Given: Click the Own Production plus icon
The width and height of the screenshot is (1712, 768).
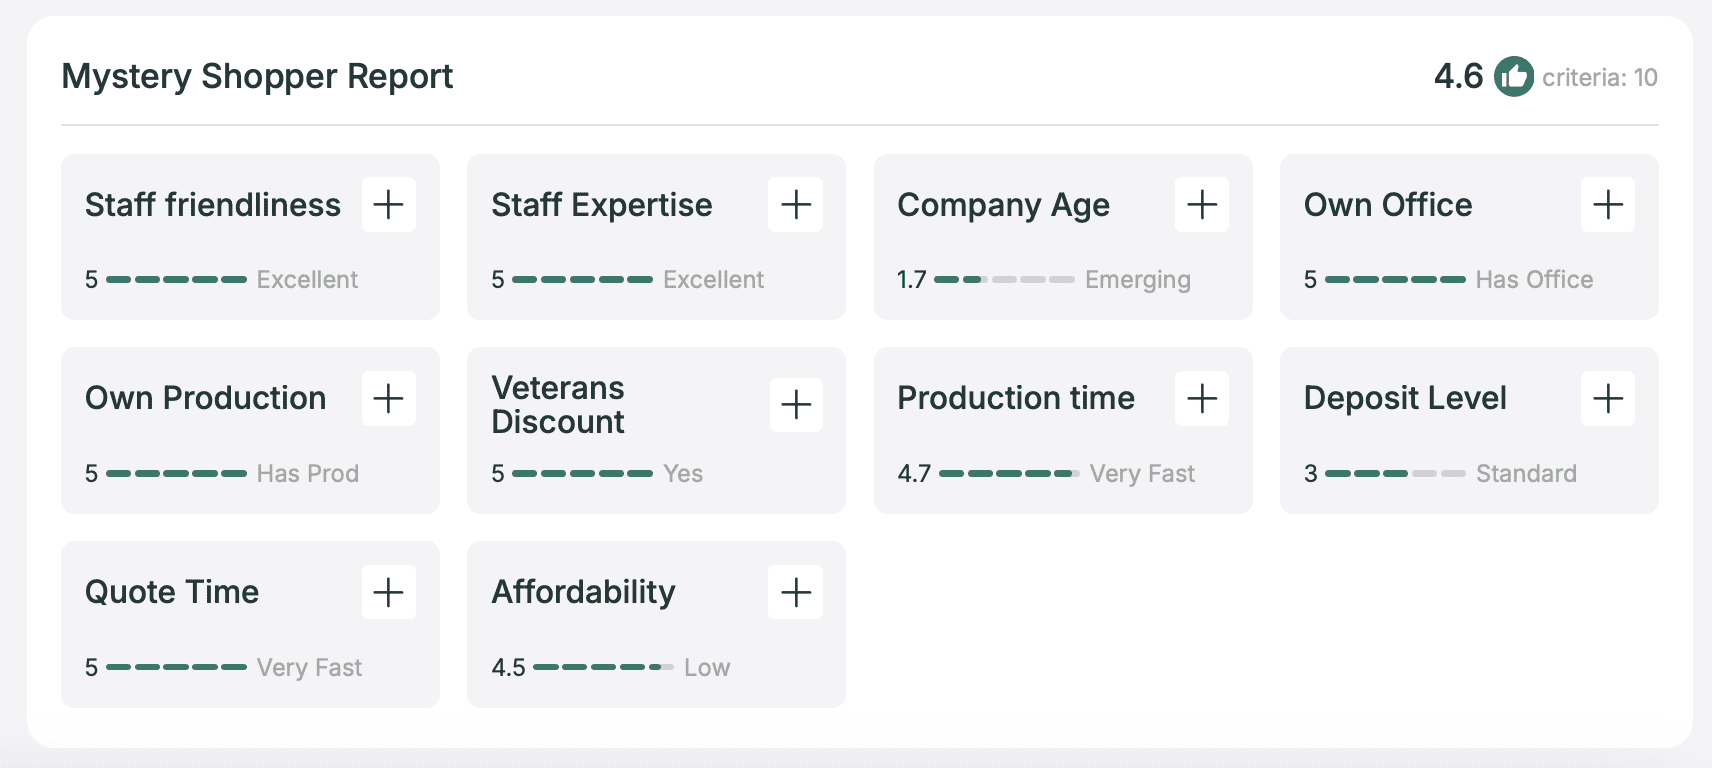Looking at the screenshot, I should (388, 399).
